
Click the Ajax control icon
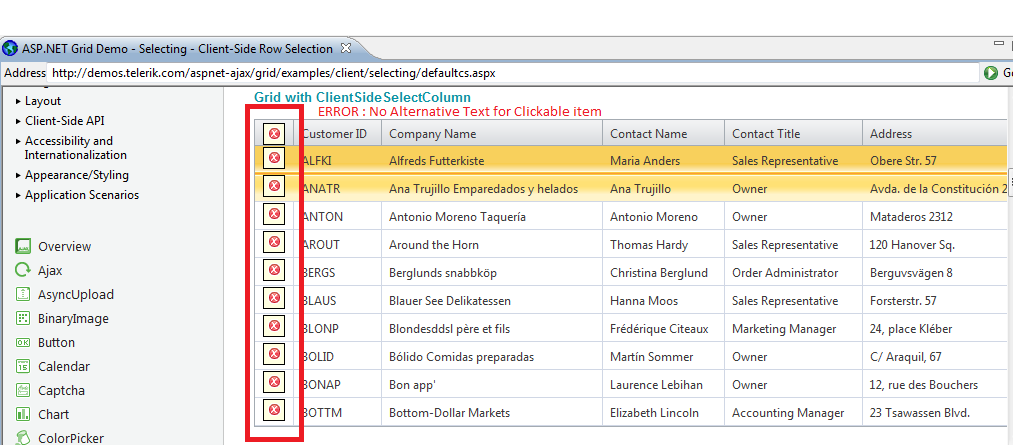click(23, 270)
